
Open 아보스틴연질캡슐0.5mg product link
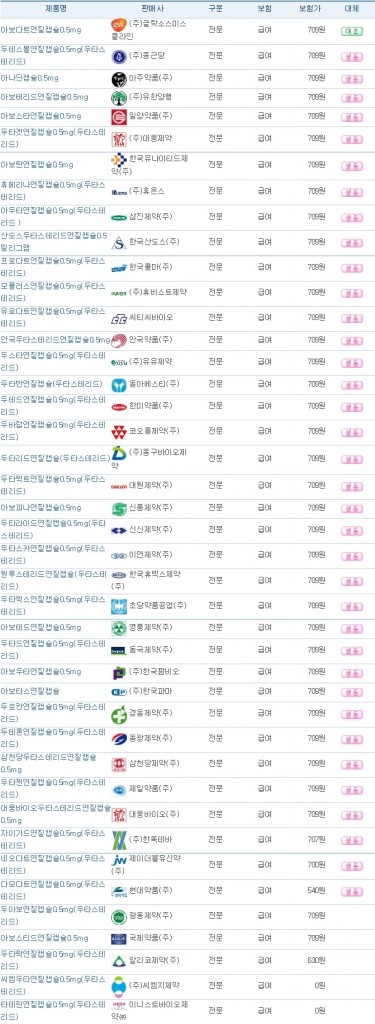pos(44,938)
